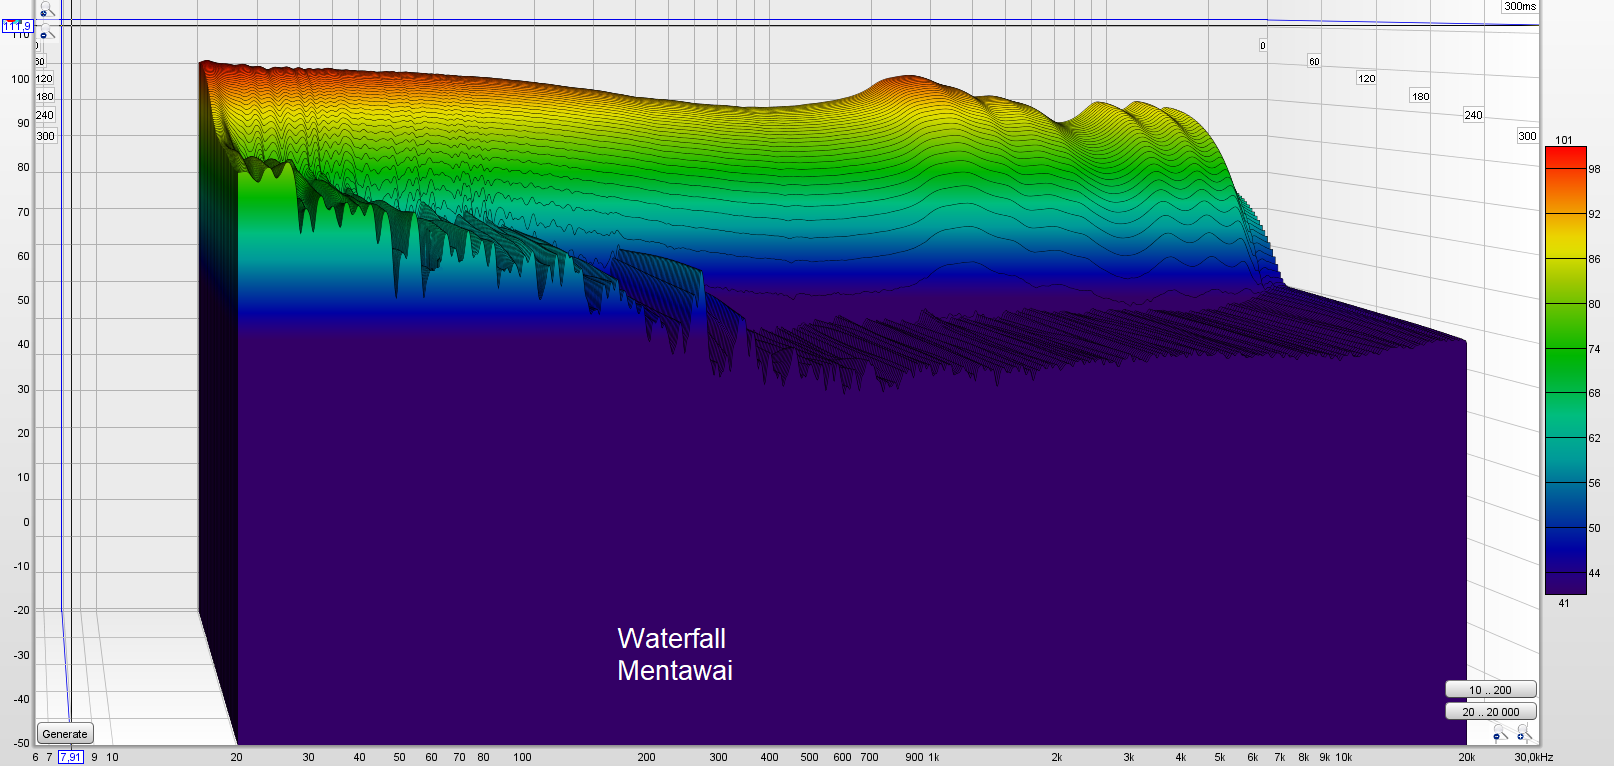1614x766 pixels.
Task: Click the '86' color legend value
Action: (x=1594, y=259)
